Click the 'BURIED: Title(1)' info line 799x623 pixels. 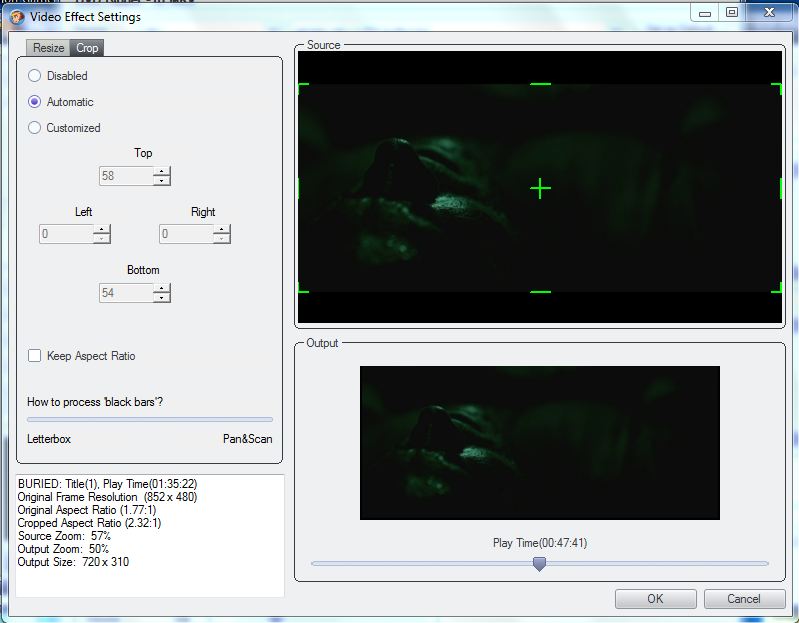(x=107, y=483)
